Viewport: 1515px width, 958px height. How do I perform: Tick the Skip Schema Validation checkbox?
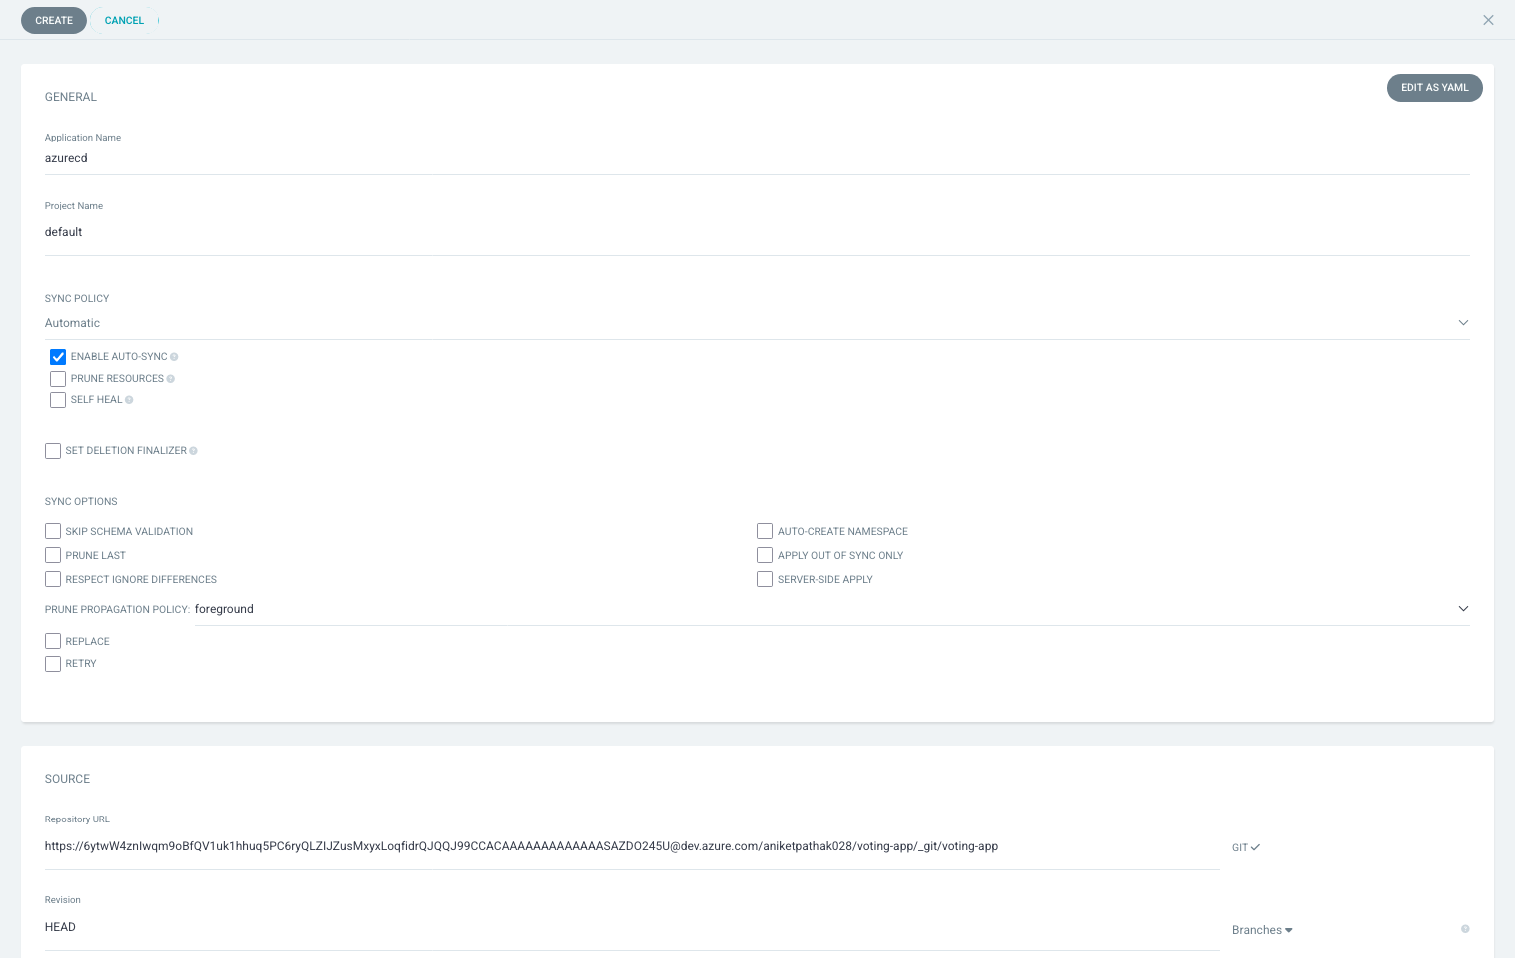(x=53, y=531)
